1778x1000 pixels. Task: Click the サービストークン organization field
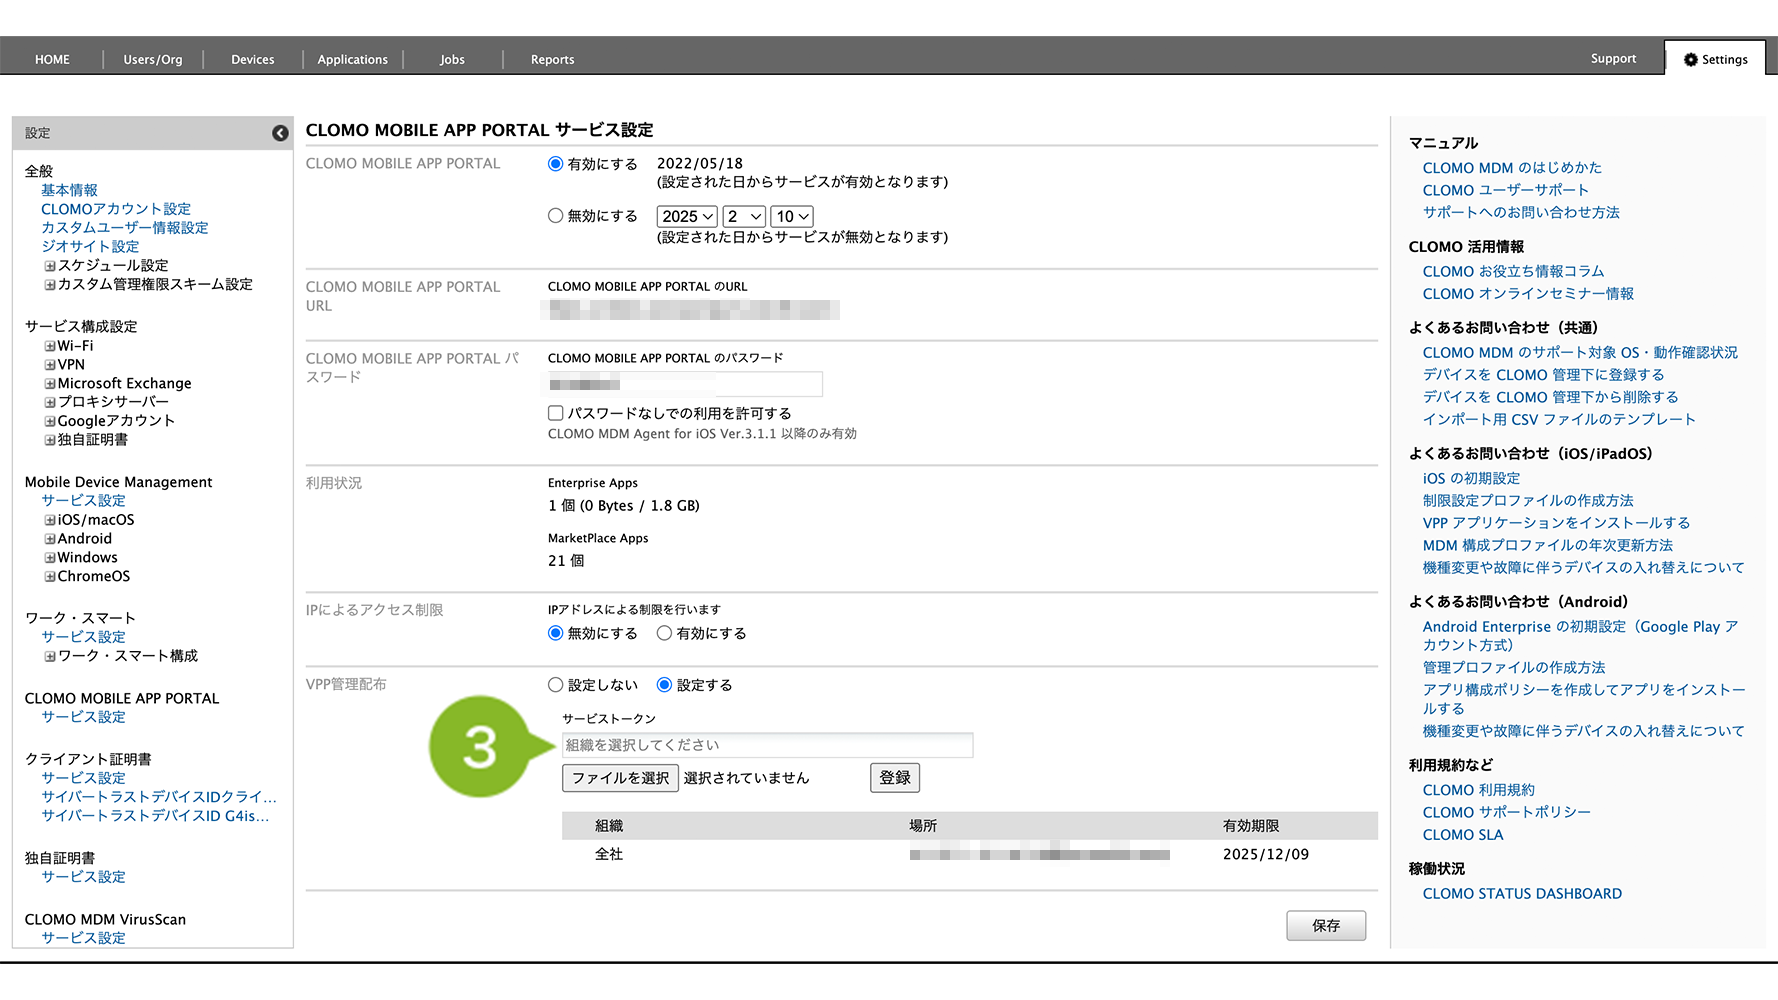click(767, 745)
